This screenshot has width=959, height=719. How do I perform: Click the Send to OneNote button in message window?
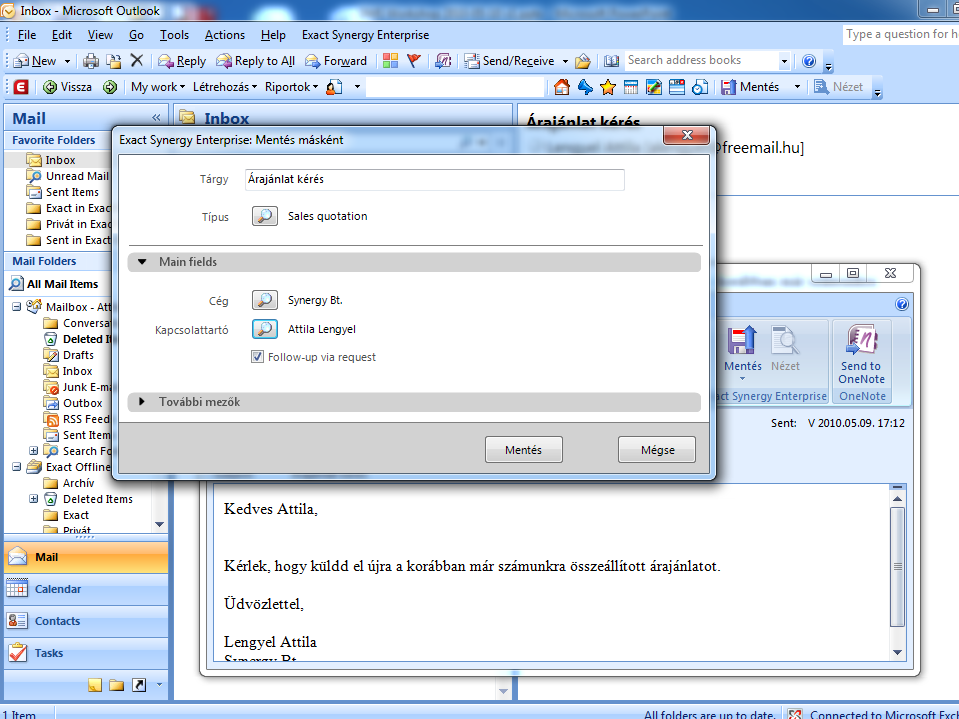coord(861,355)
